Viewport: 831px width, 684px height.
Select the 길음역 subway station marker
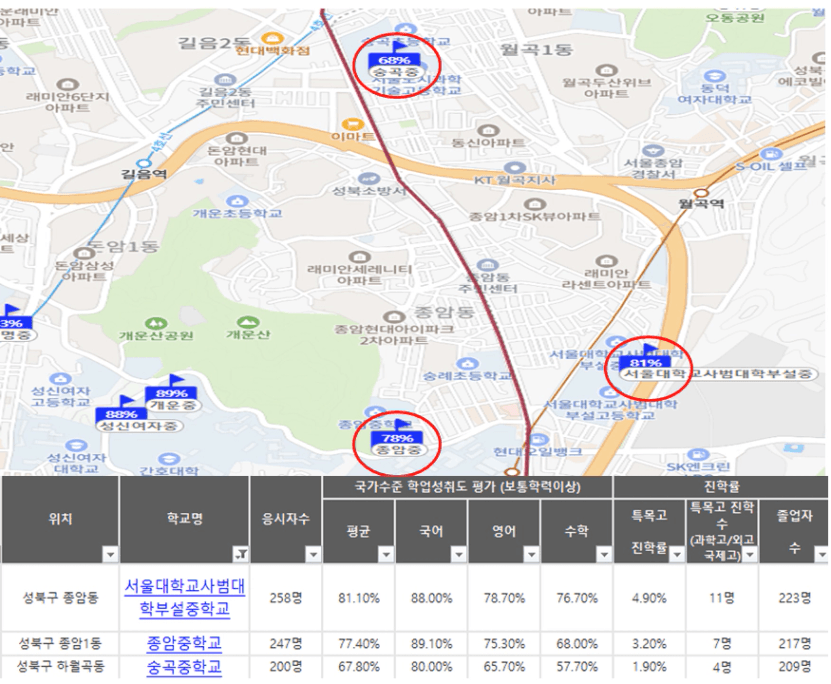tap(143, 164)
